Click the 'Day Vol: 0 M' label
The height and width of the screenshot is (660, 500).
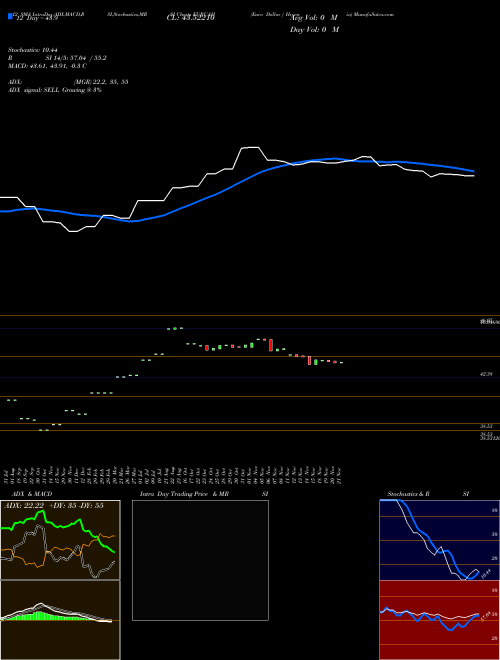[x=314, y=29]
